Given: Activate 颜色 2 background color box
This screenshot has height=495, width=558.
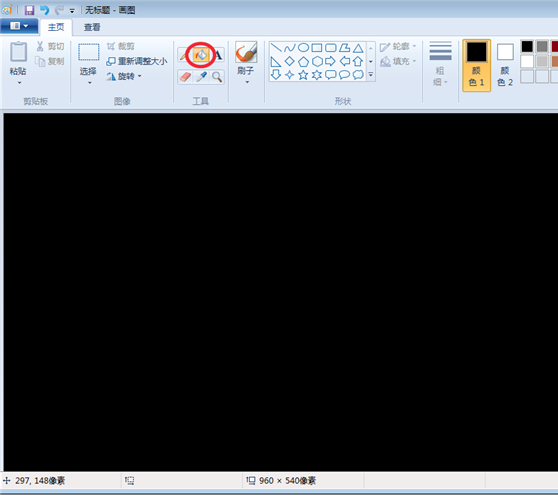Looking at the screenshot, I should point(505,65).
